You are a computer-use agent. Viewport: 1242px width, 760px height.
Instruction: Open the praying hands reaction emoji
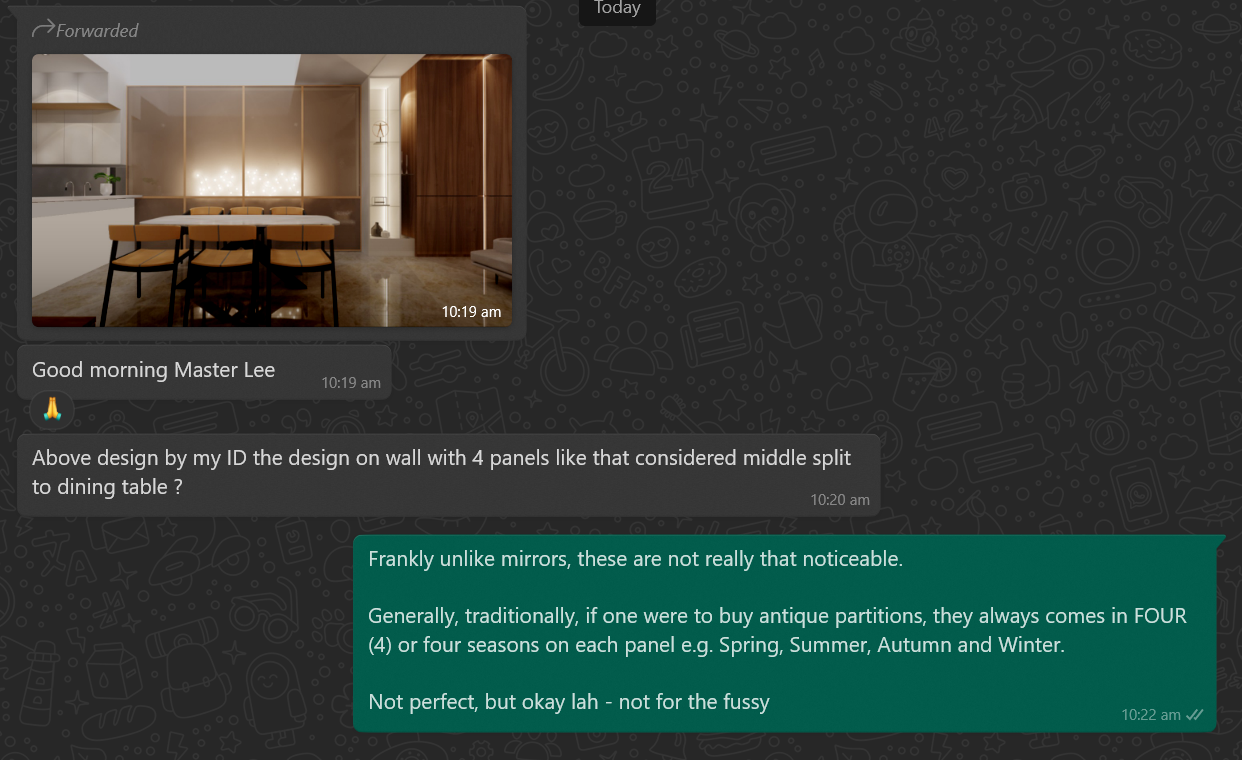pos(52,408)
